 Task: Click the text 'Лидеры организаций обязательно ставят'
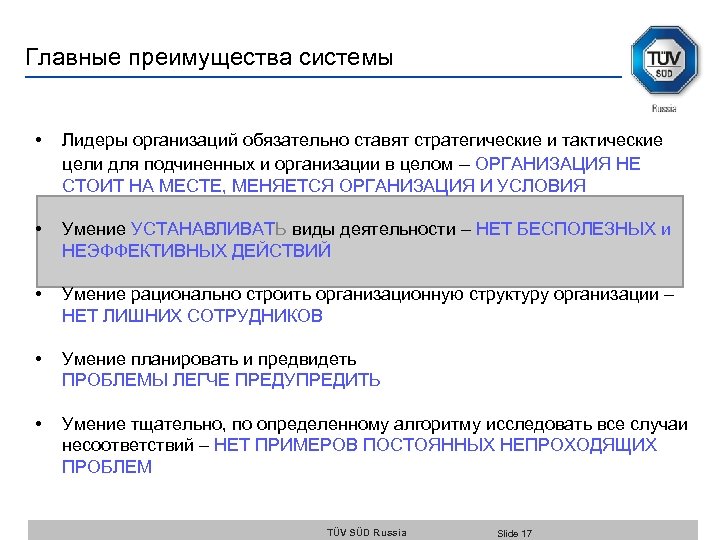coord(235,141)
